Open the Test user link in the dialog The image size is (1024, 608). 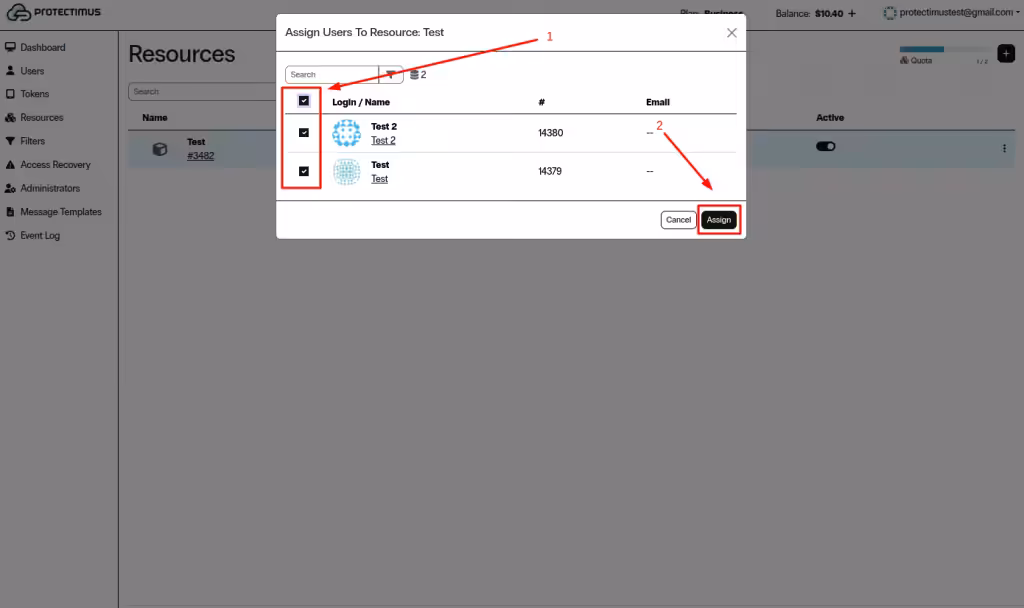coord(379,179)
